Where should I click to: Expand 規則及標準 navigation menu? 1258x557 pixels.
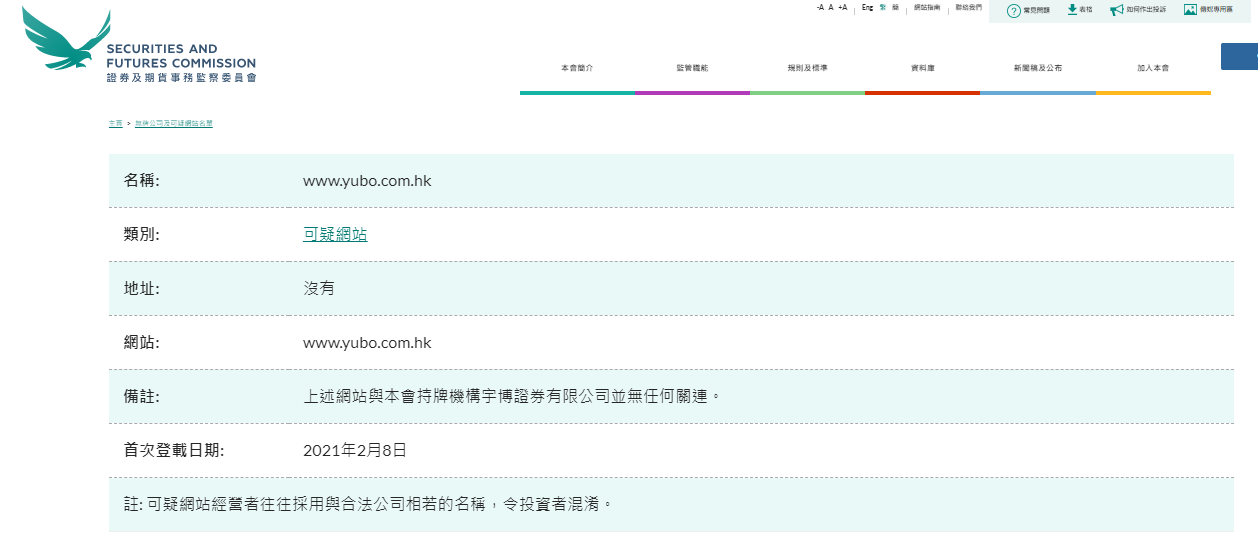807,68
